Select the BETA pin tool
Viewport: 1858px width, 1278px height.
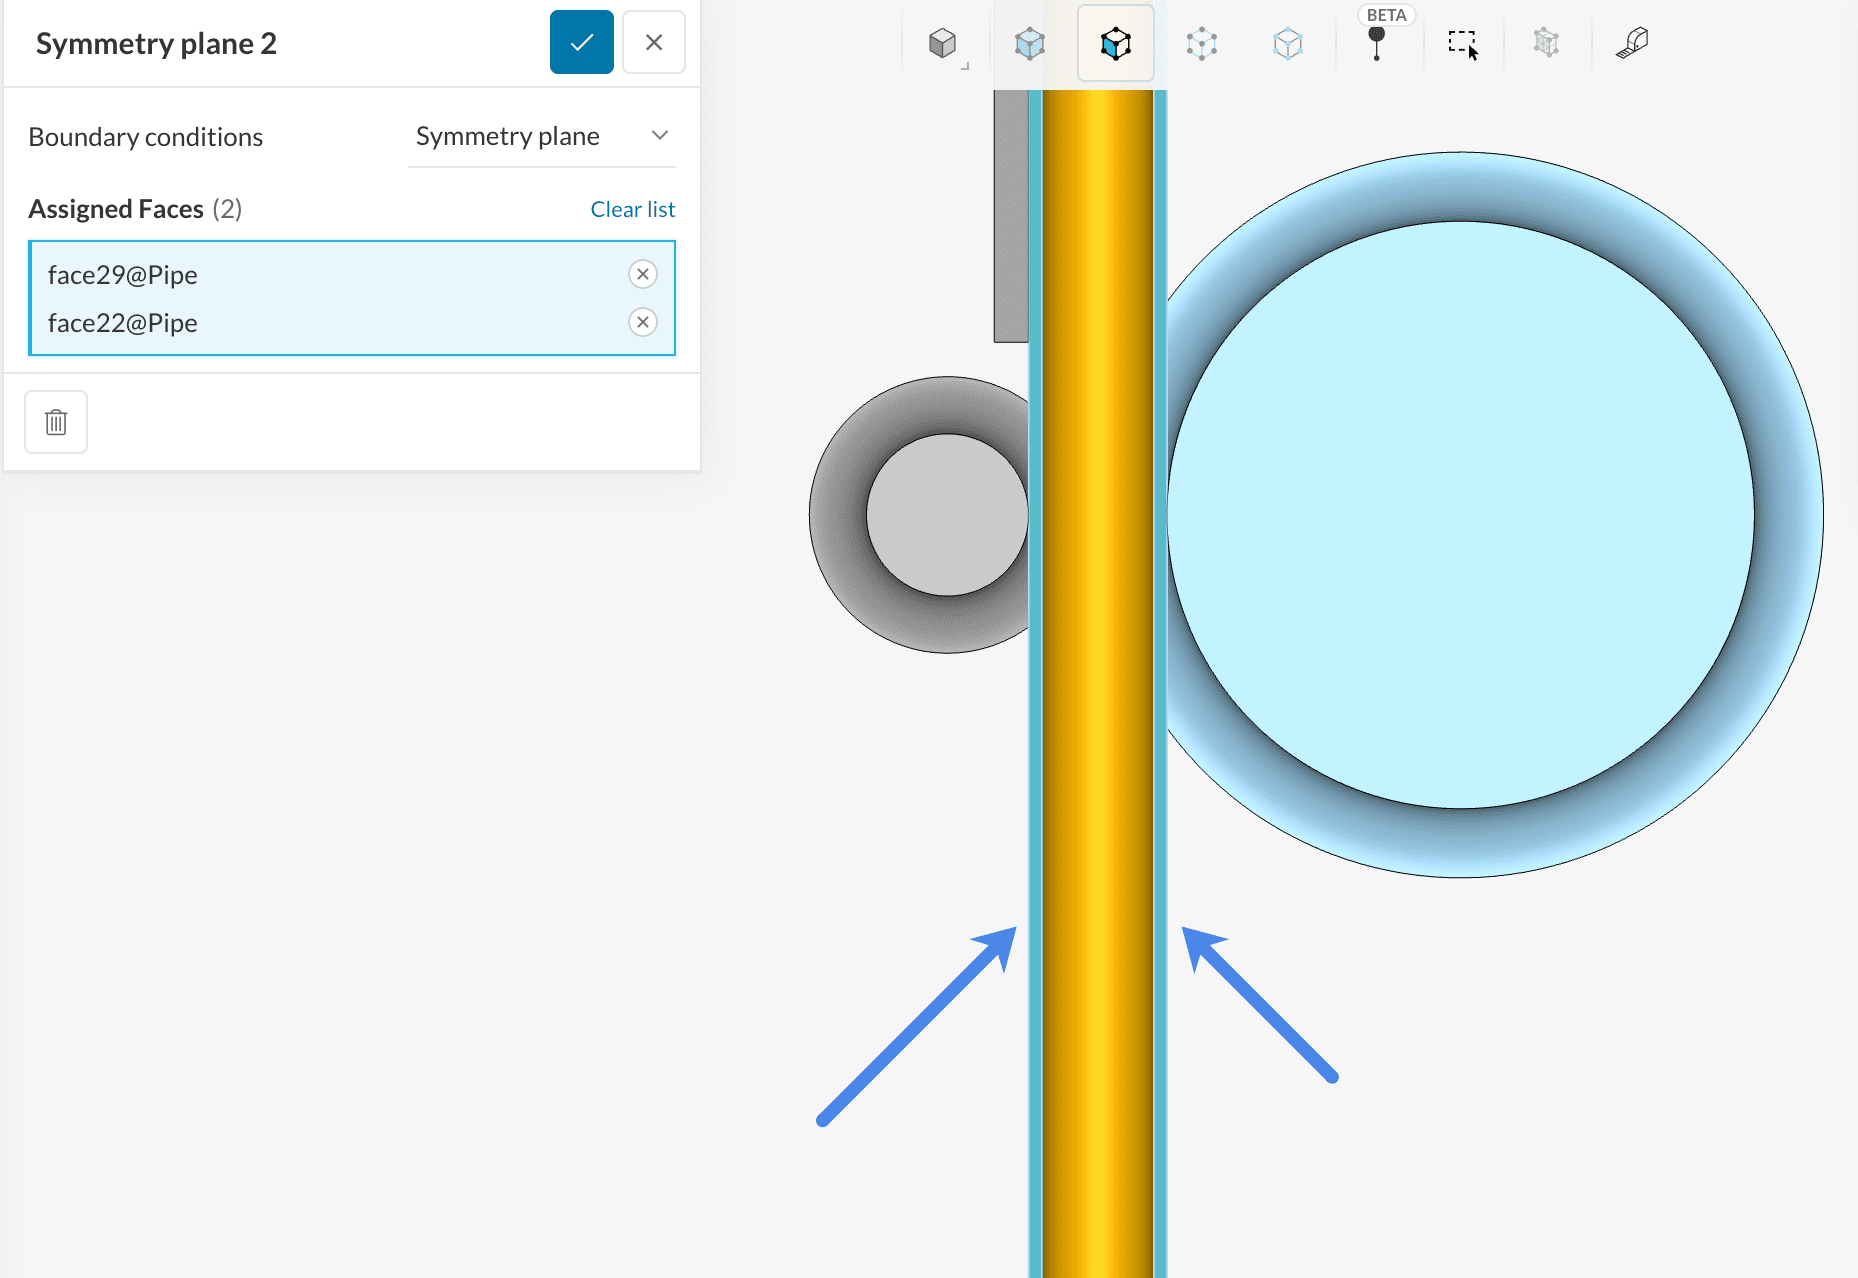click(x=1376, y=44)
